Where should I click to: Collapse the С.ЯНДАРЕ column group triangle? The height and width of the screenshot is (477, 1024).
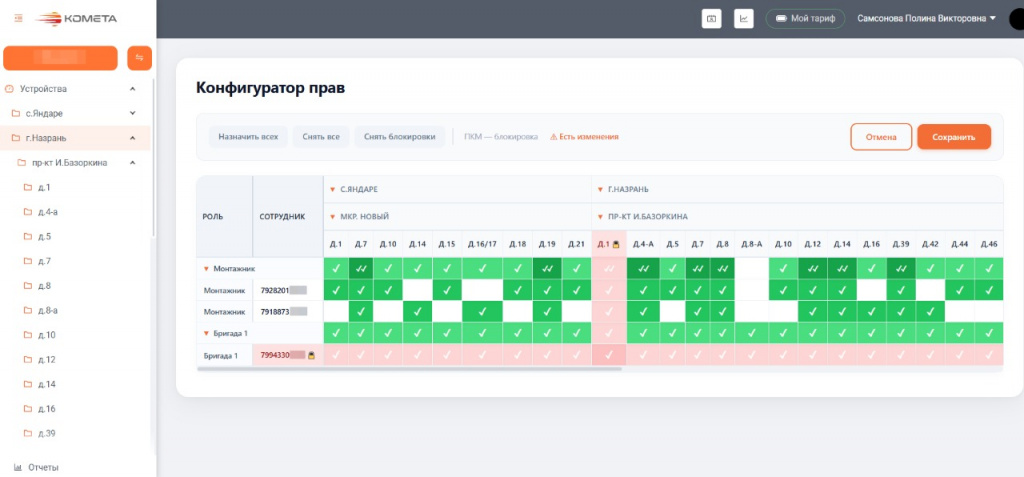[333, 190]
